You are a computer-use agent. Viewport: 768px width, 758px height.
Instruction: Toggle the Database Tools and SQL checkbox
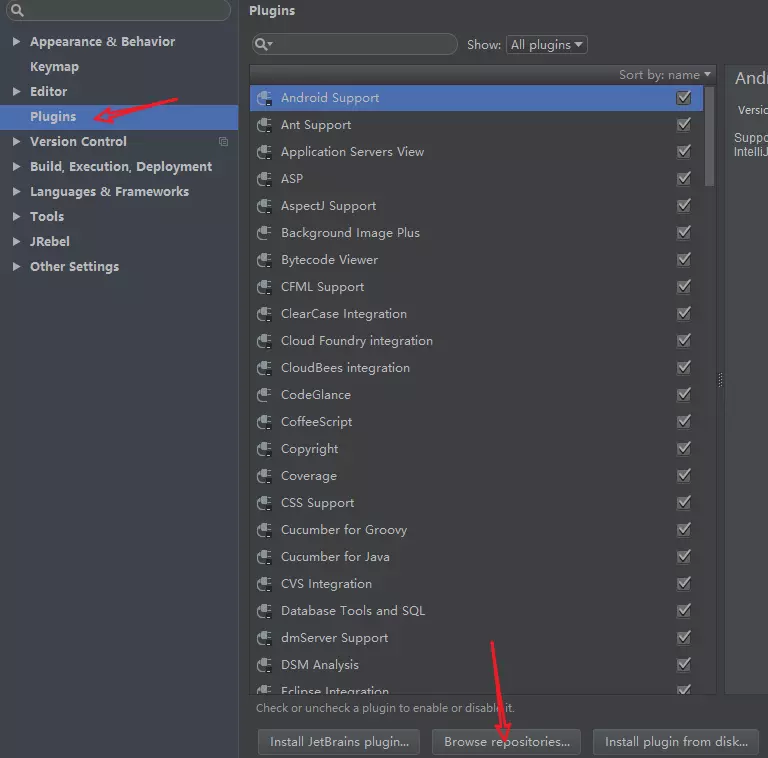pos(684,611)
